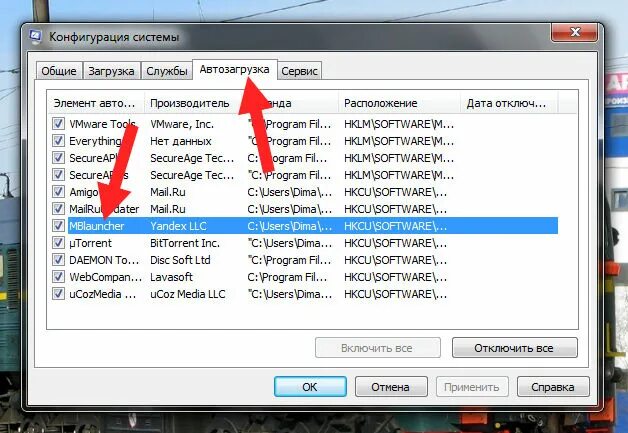This screenshot has width=628, height=433.
Task: Open help with Справка button
Action: coord(553,387)
